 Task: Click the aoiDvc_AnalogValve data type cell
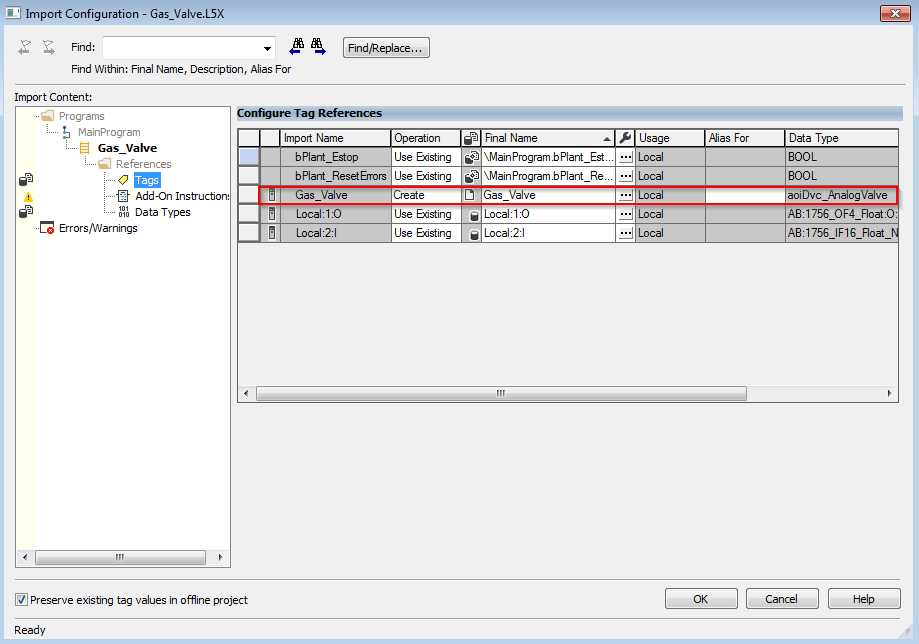click(840, 195)
